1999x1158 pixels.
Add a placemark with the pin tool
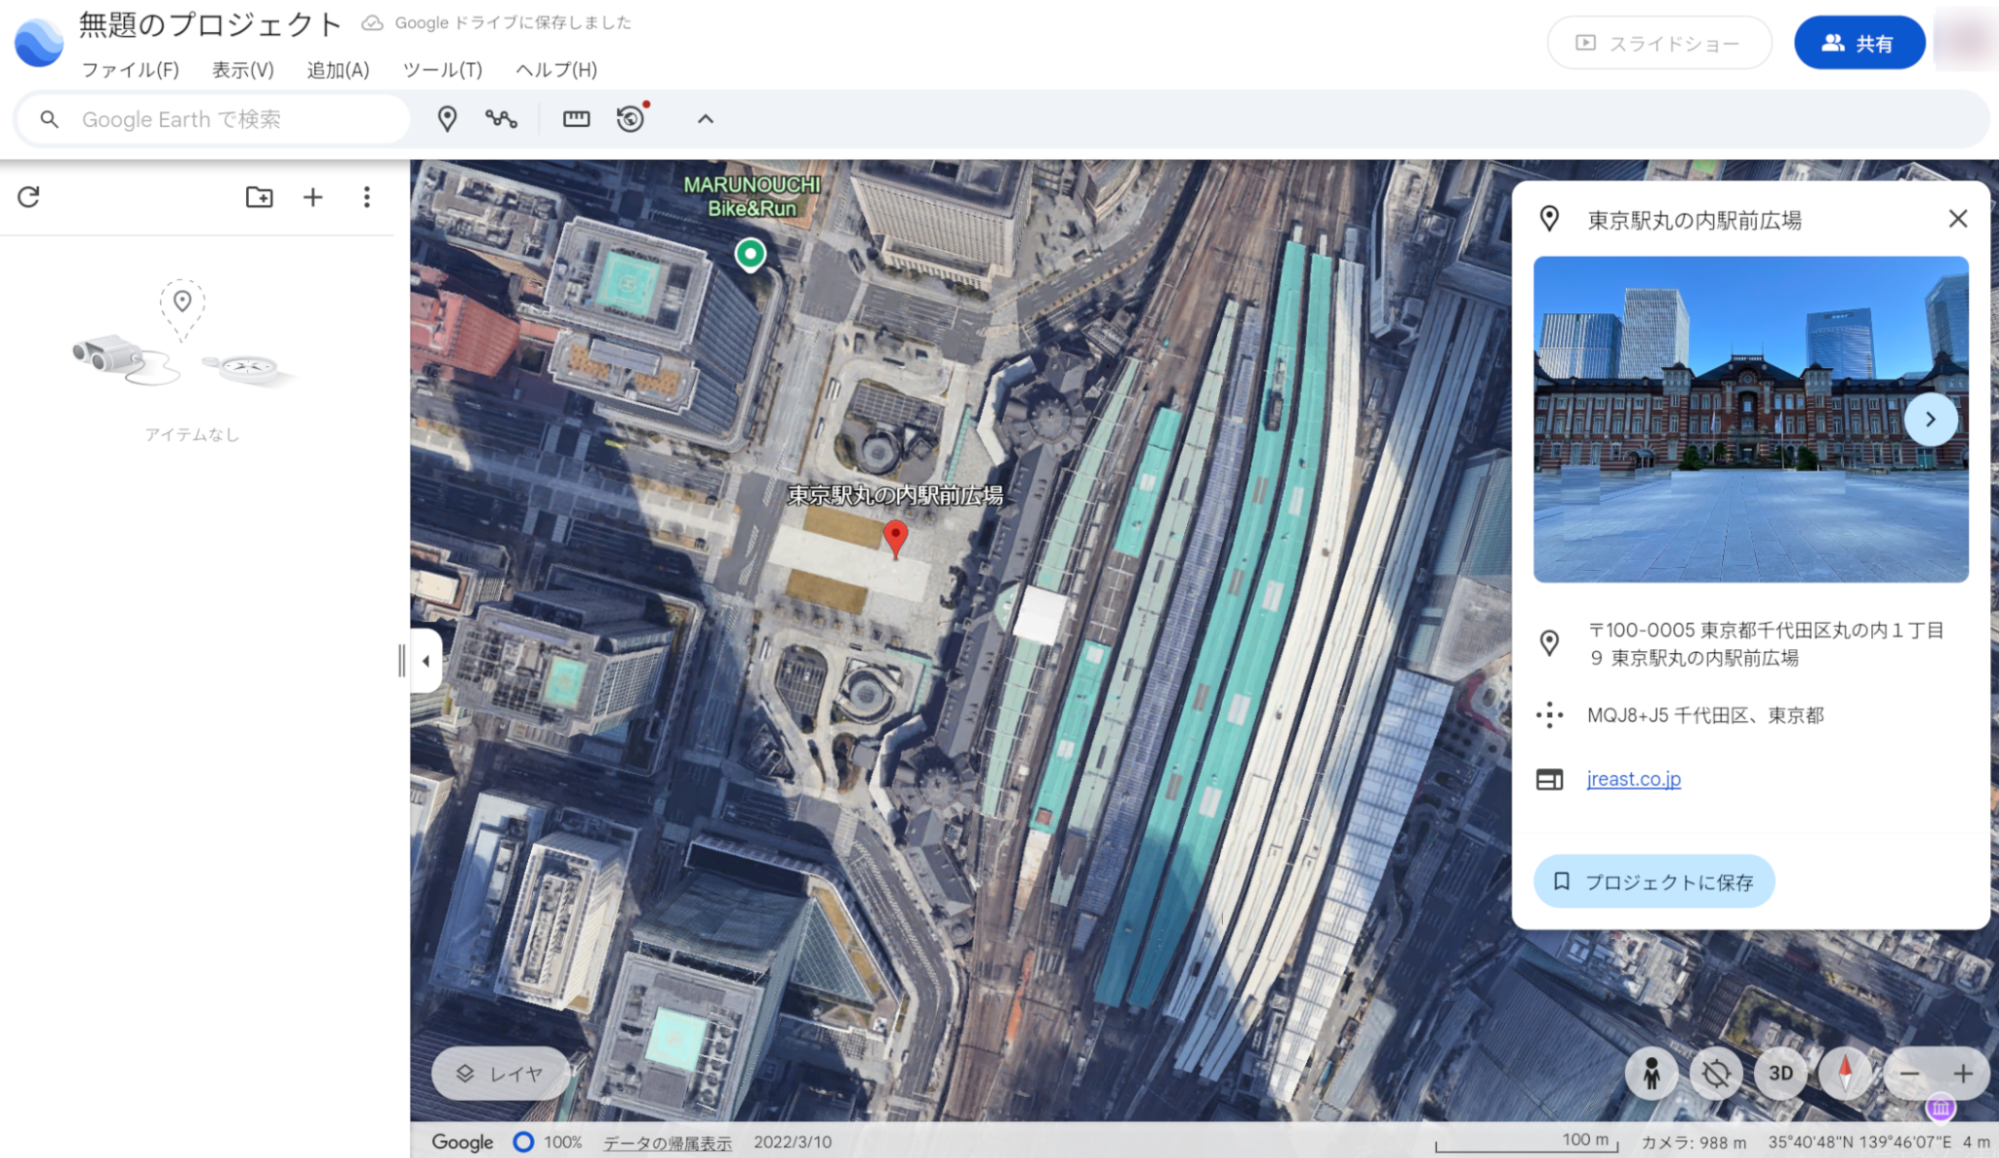pyautogui.click(x=447, y=119)
